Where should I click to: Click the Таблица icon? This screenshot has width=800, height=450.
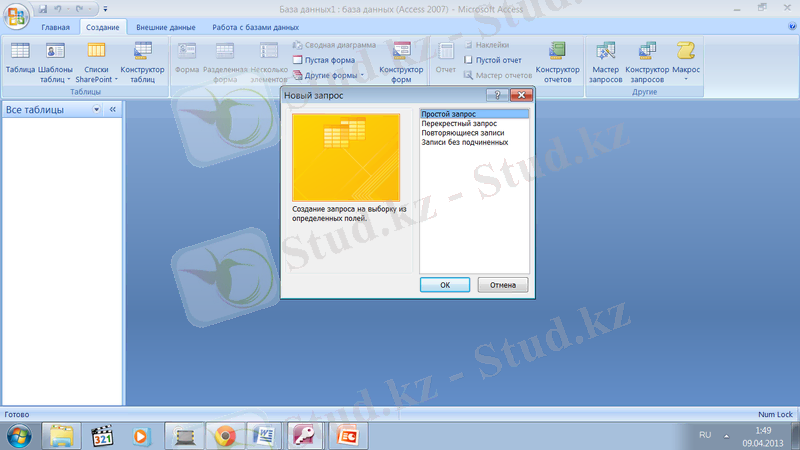20,58
